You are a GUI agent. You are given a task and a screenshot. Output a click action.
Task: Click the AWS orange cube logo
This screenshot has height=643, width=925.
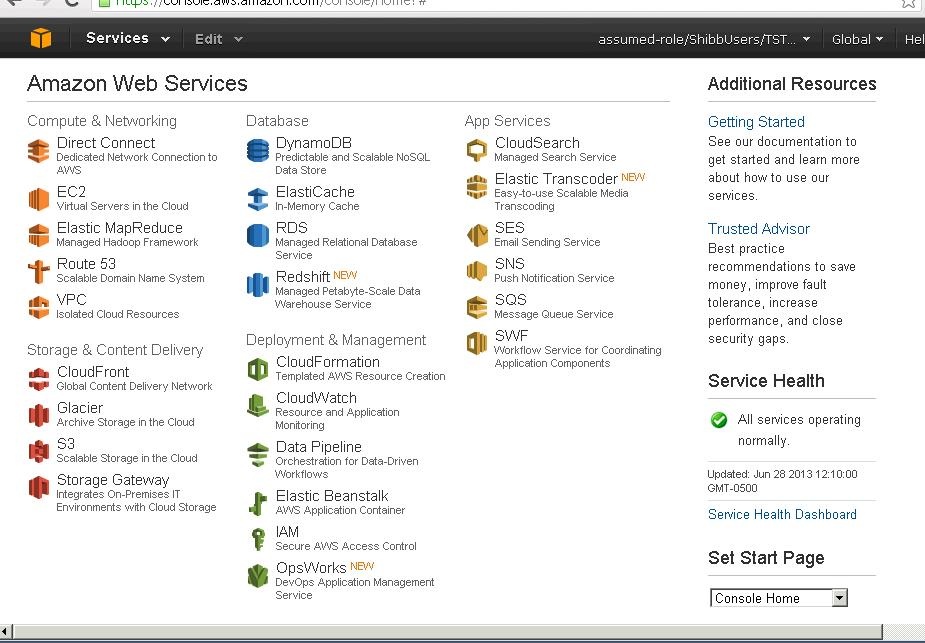point(41,38)
